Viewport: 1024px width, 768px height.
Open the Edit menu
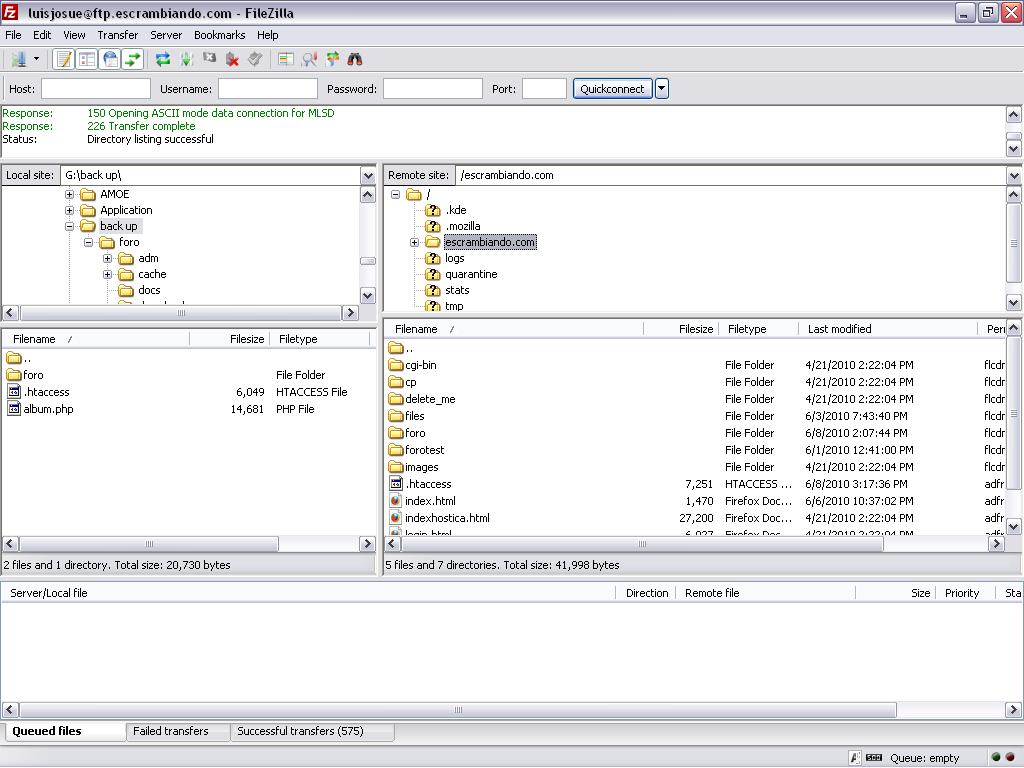[42, 35]
